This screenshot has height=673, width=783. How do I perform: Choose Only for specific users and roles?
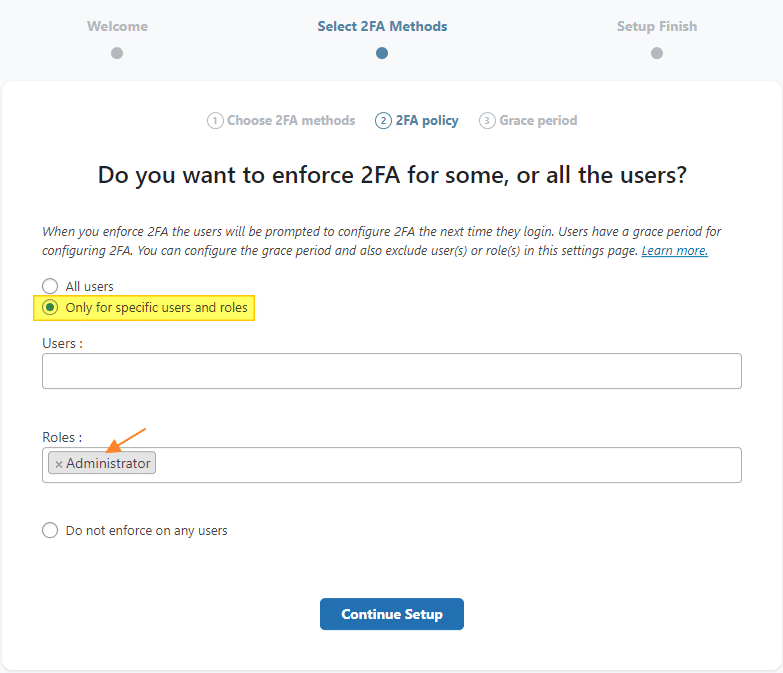[50, 307]
